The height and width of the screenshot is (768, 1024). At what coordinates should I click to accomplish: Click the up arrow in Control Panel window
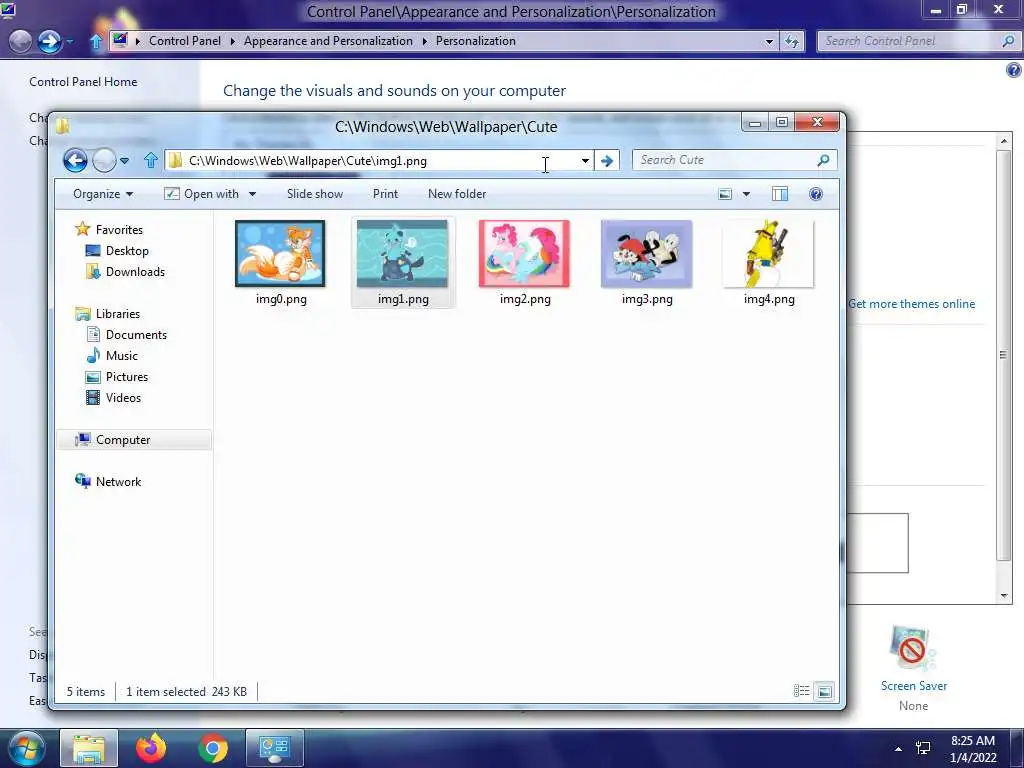point(96,42)
